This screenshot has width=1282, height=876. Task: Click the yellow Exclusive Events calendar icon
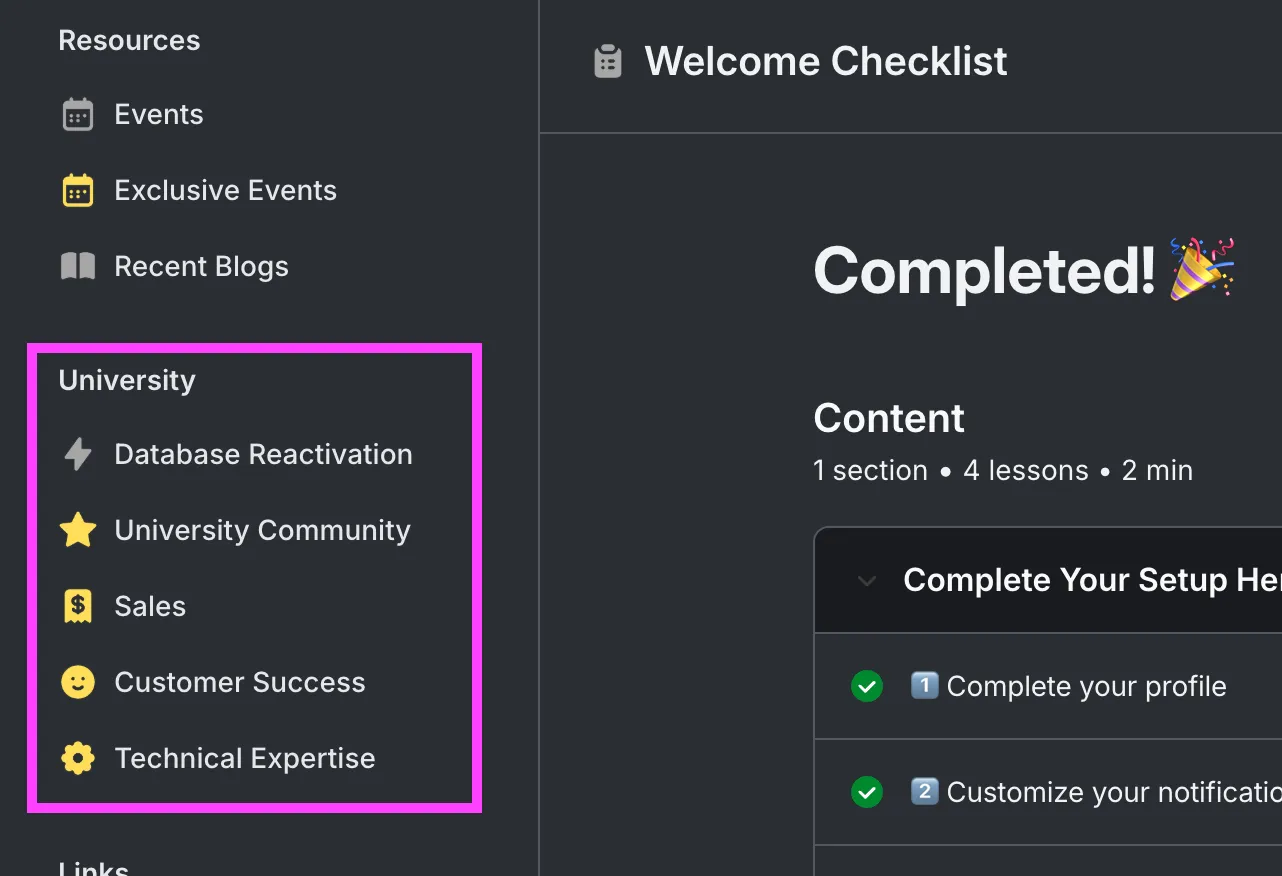click(78, 191)
